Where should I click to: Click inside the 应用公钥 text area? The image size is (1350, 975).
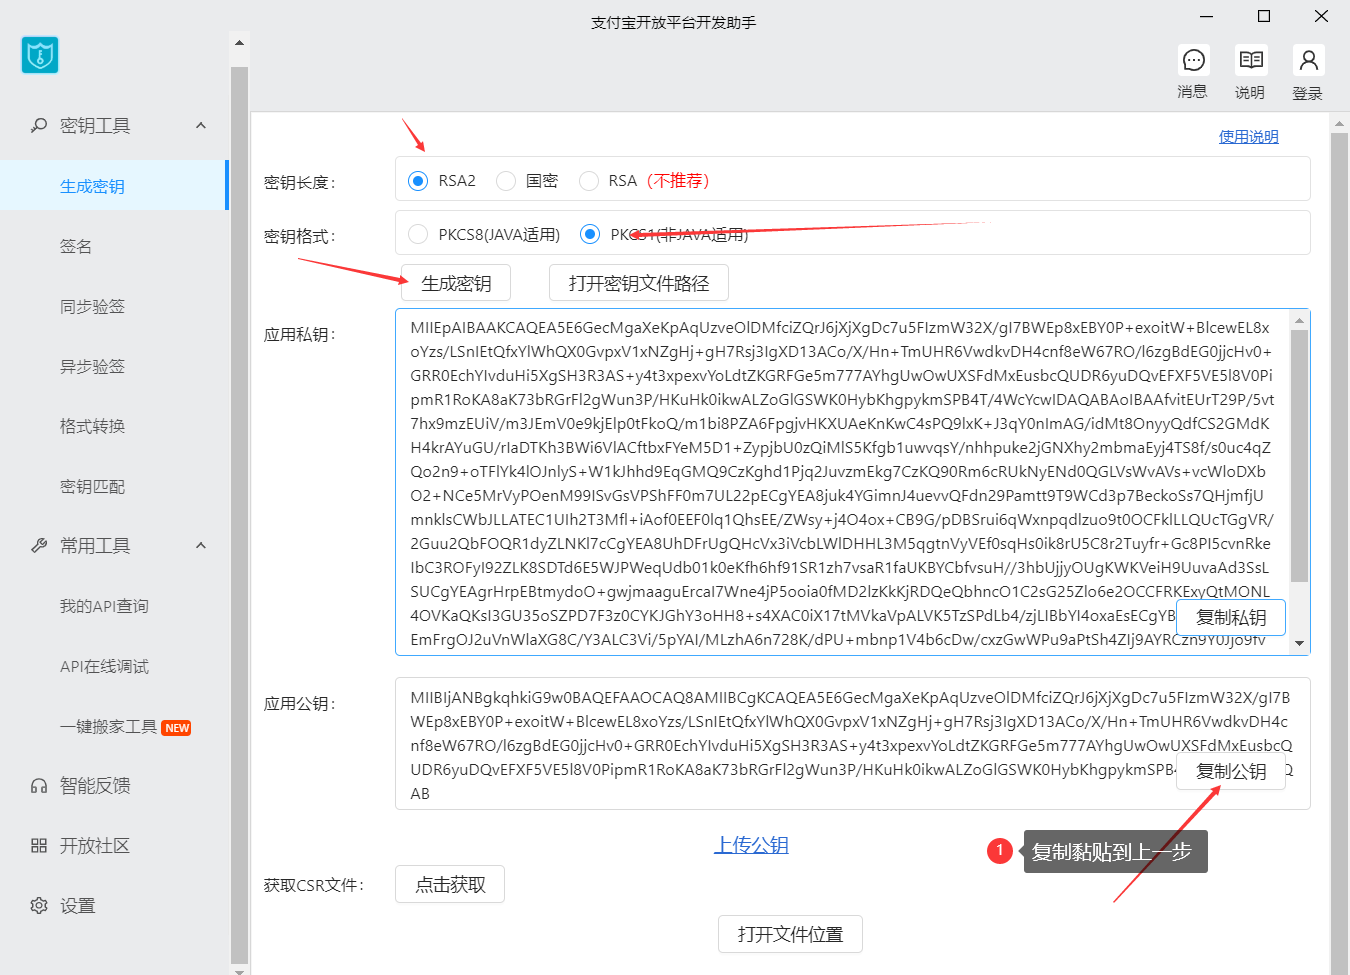click(852, 743)
